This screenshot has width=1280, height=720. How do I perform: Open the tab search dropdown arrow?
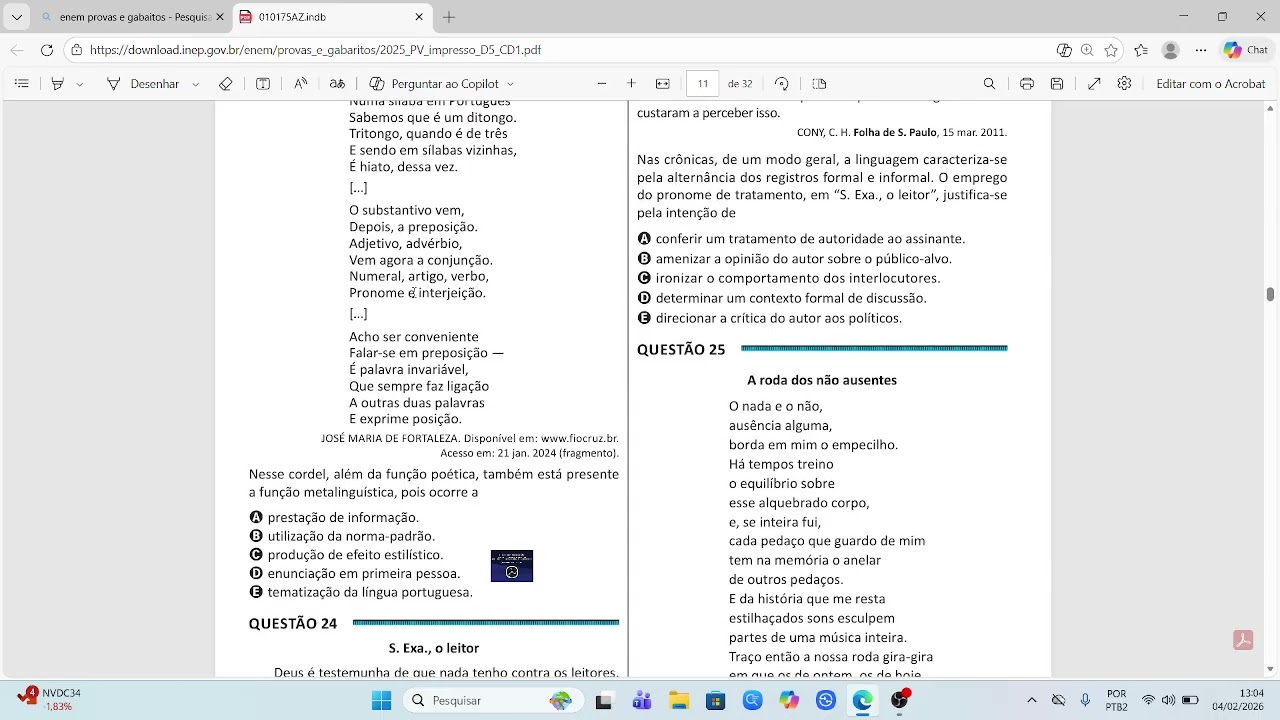(x=17, y=17)
